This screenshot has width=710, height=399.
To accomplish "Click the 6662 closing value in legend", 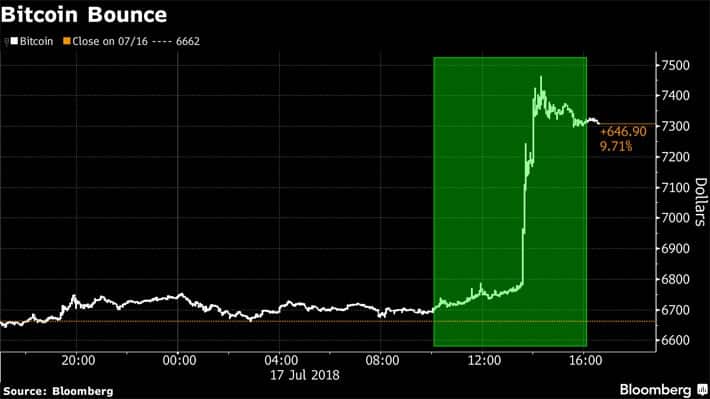I will coord(188,41).
